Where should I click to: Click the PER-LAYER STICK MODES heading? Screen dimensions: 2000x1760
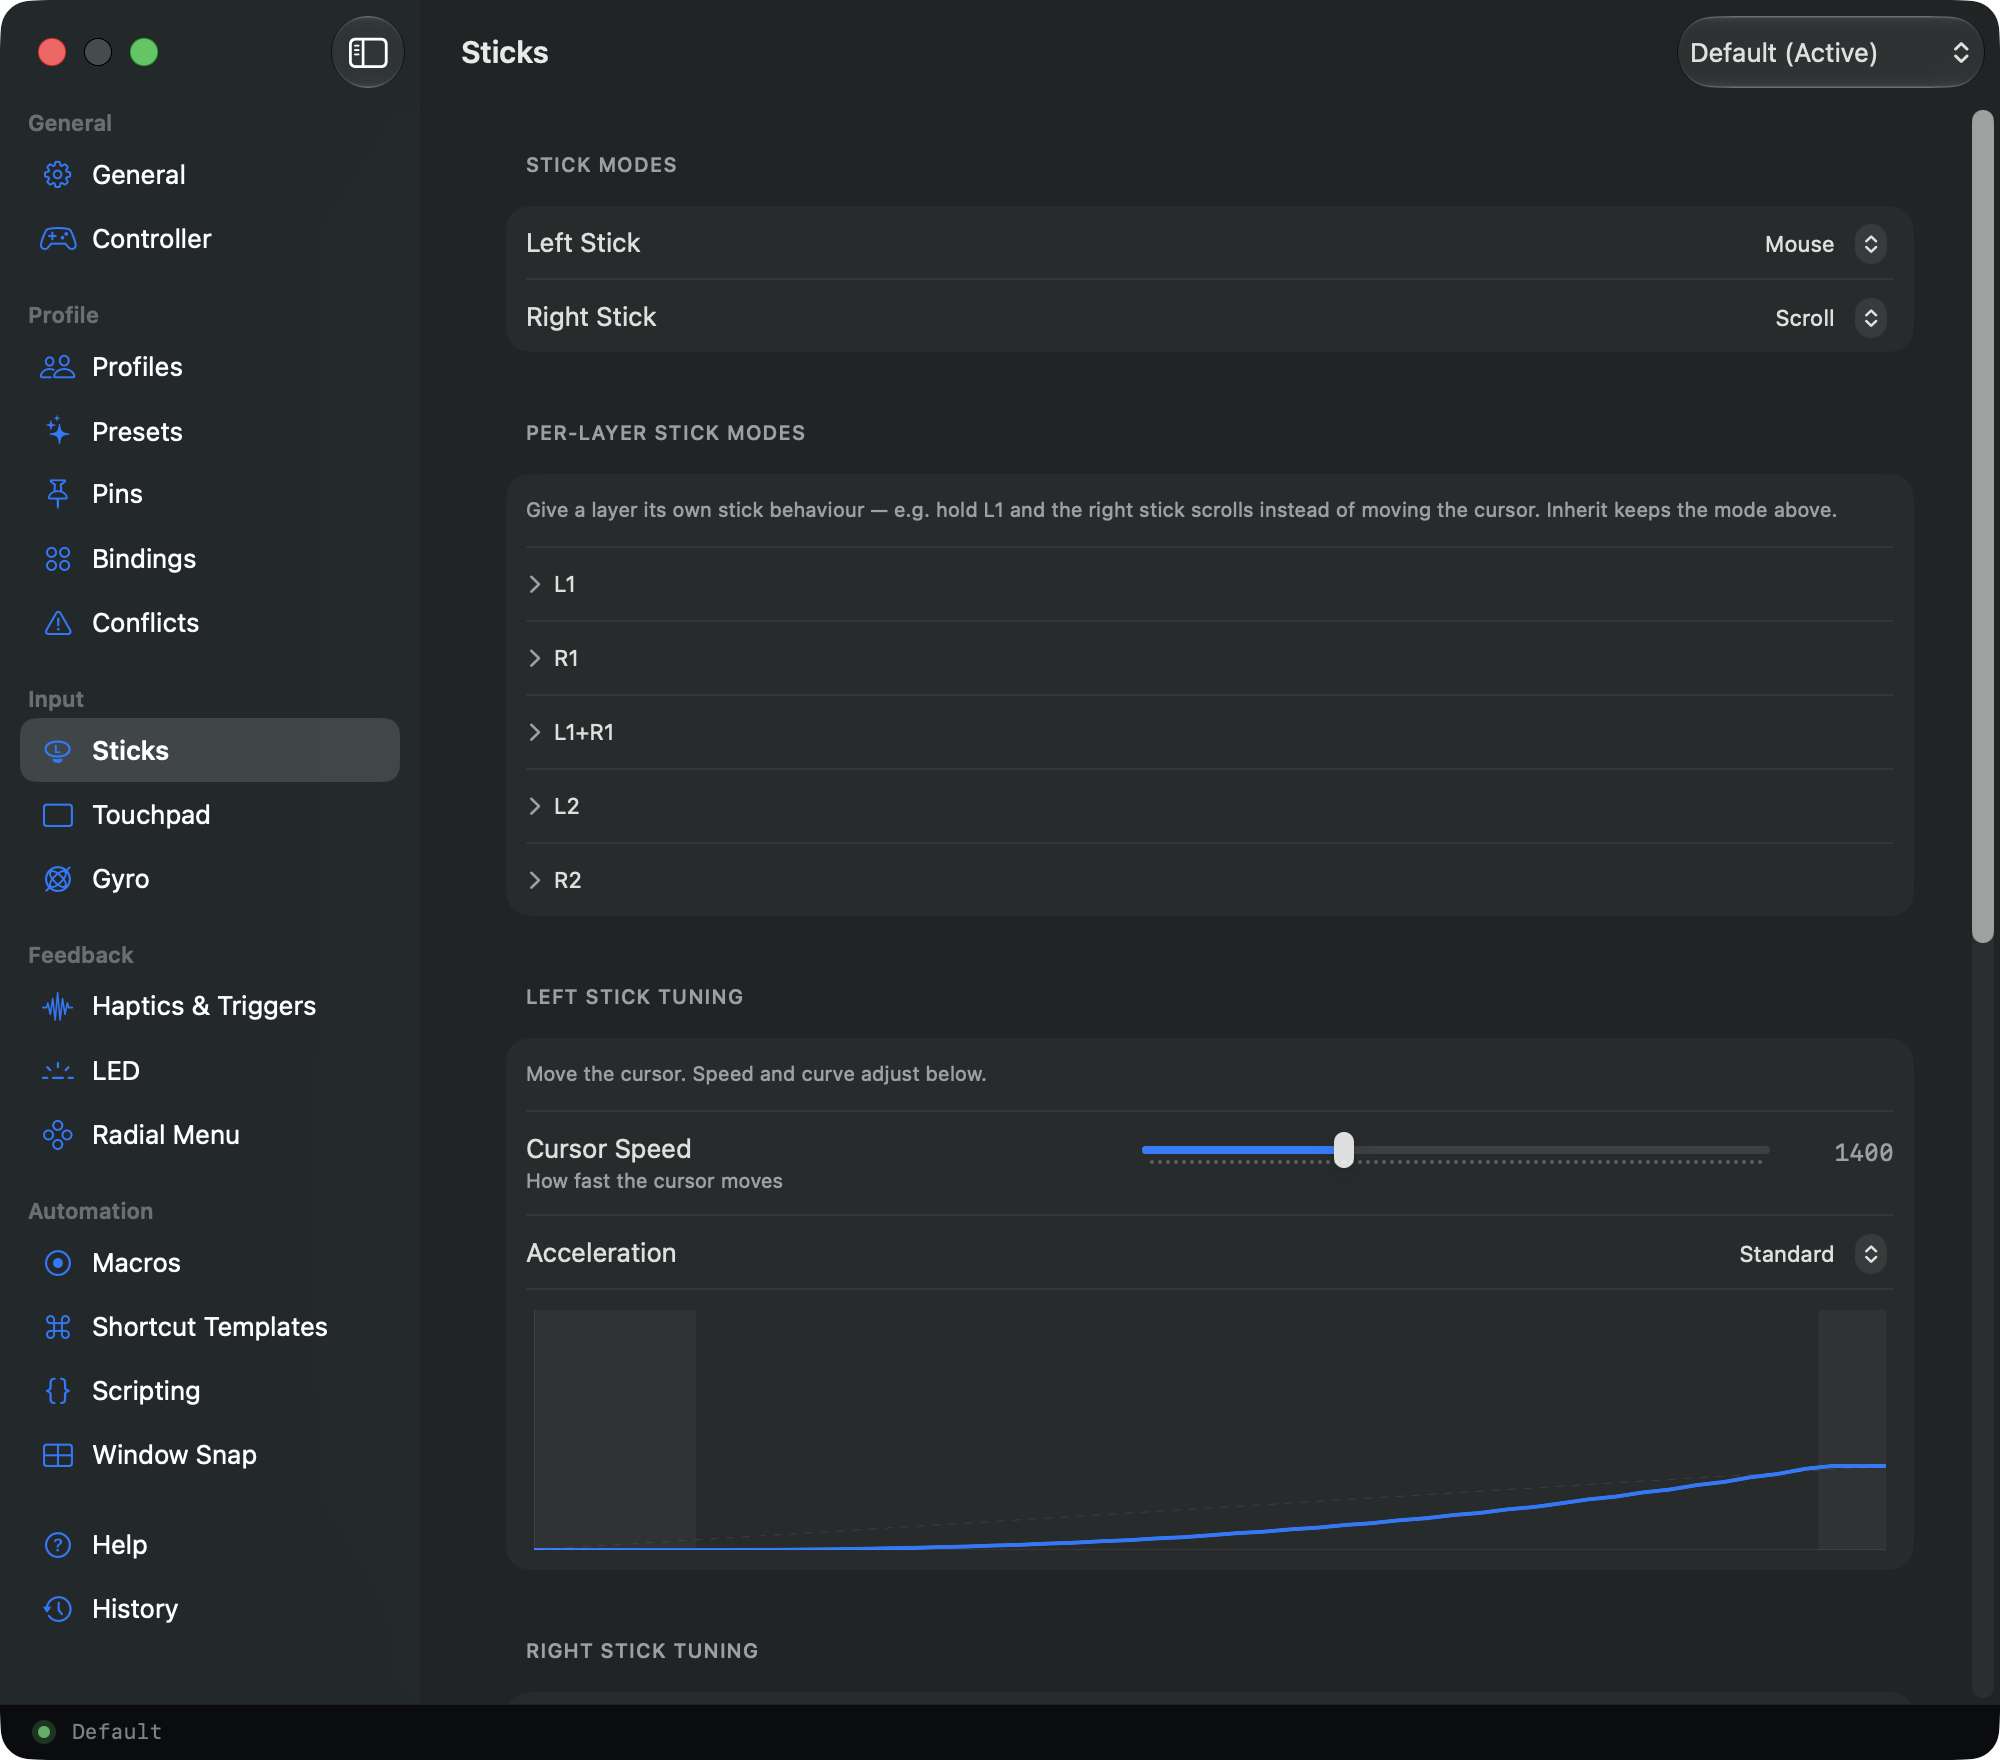click(x=665, y=433)
